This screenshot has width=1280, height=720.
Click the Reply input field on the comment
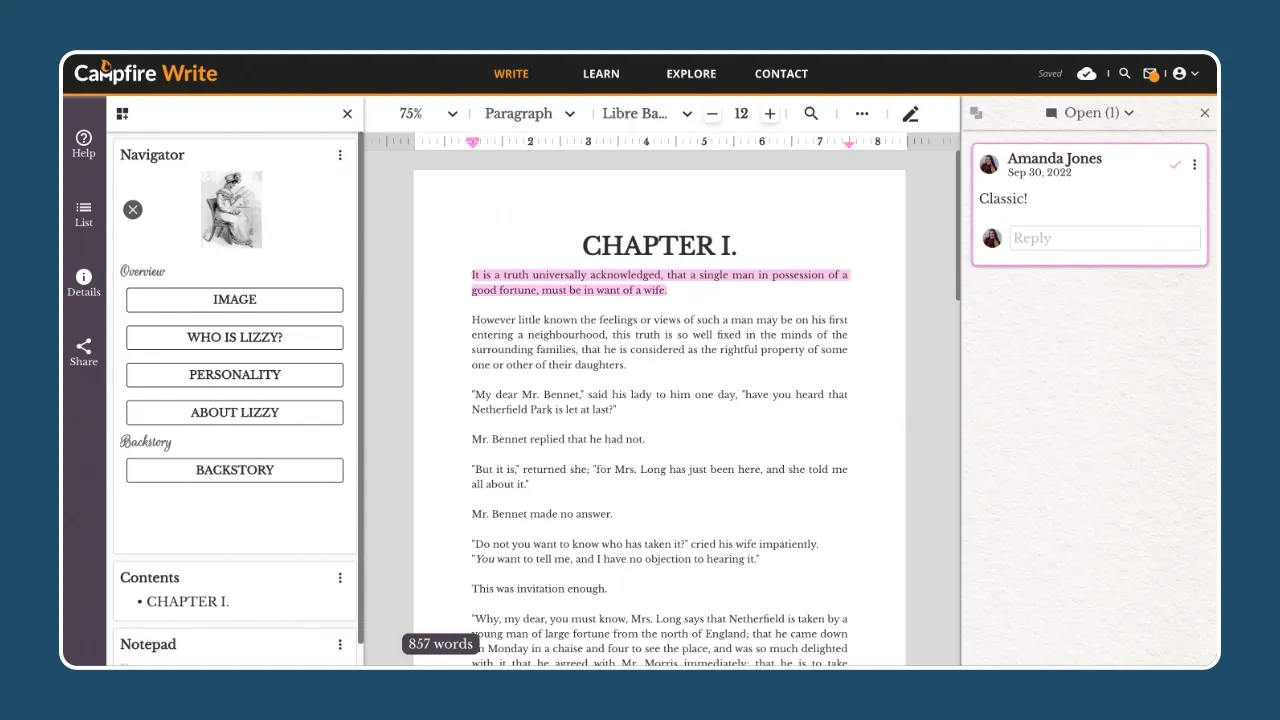click(1104, 238)
